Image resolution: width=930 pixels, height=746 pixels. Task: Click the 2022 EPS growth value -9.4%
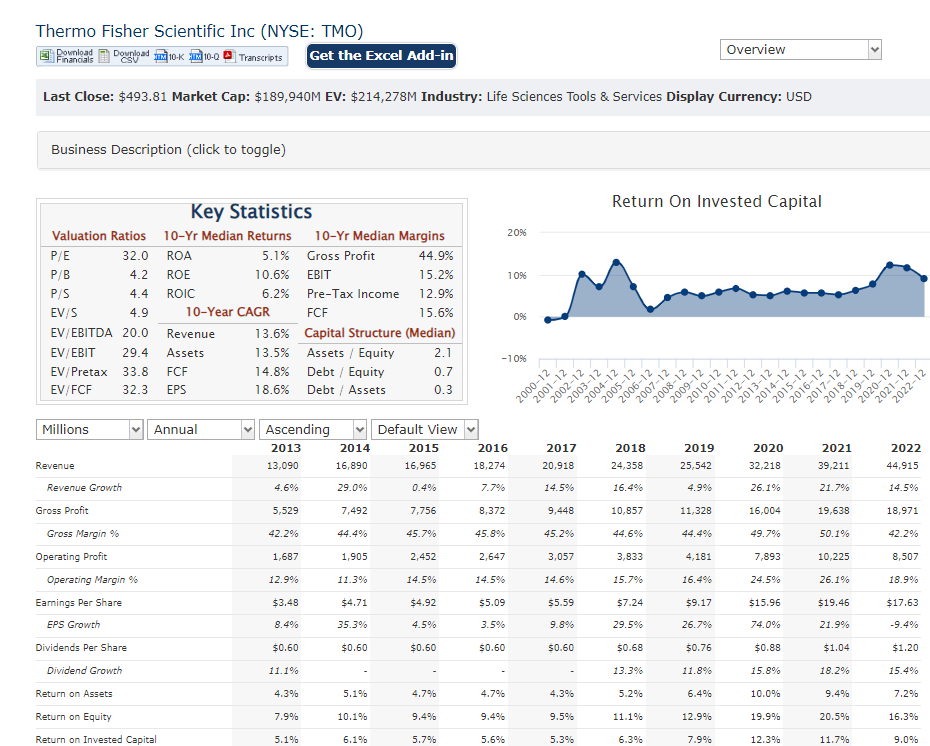904,625
